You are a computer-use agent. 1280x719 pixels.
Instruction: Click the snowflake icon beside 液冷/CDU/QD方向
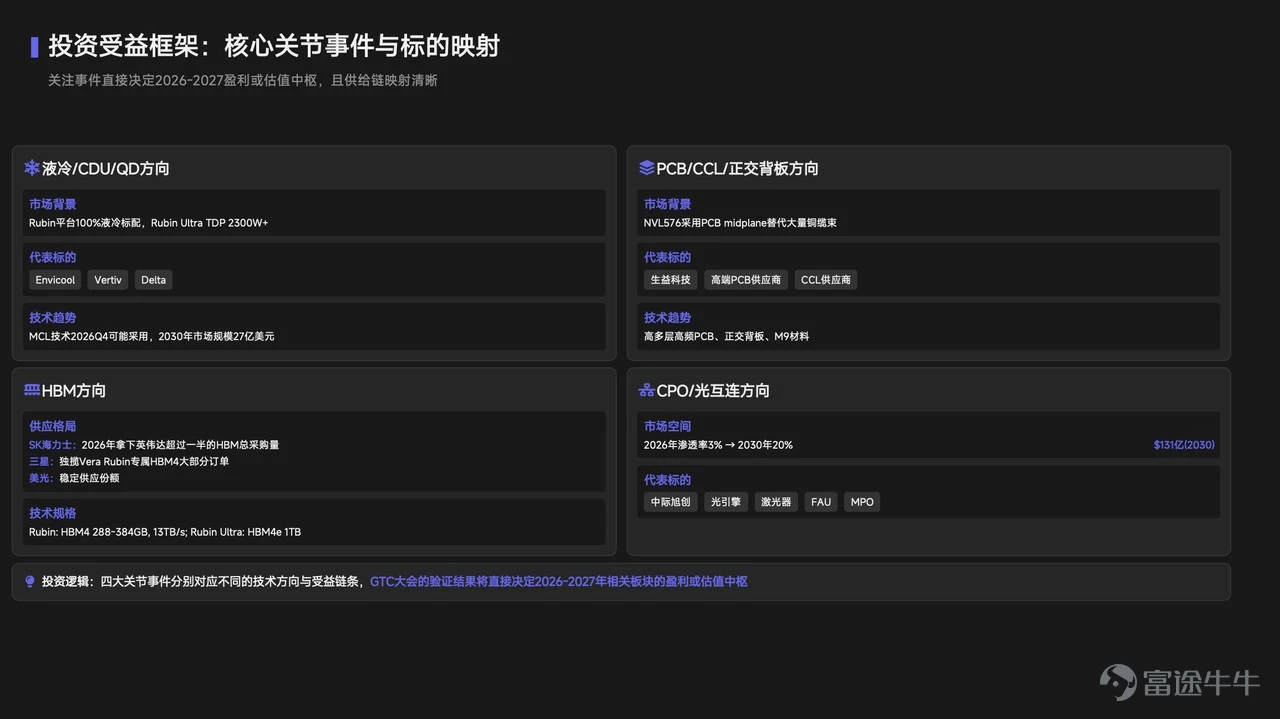(x=32, y=168)
